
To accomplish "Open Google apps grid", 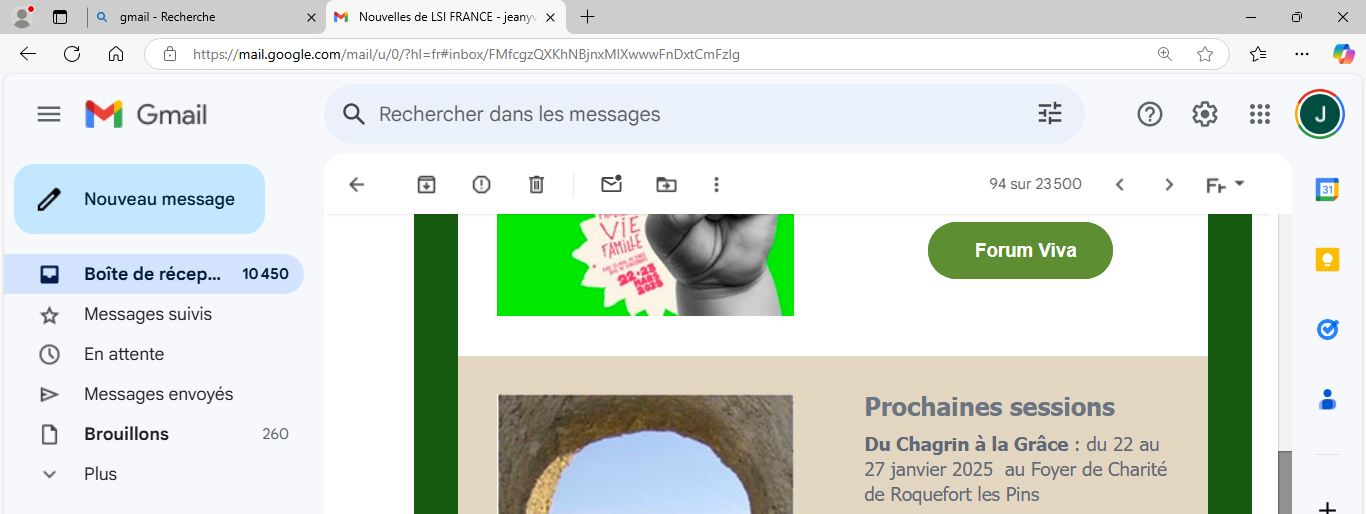I will click(x=1260, y=114).
